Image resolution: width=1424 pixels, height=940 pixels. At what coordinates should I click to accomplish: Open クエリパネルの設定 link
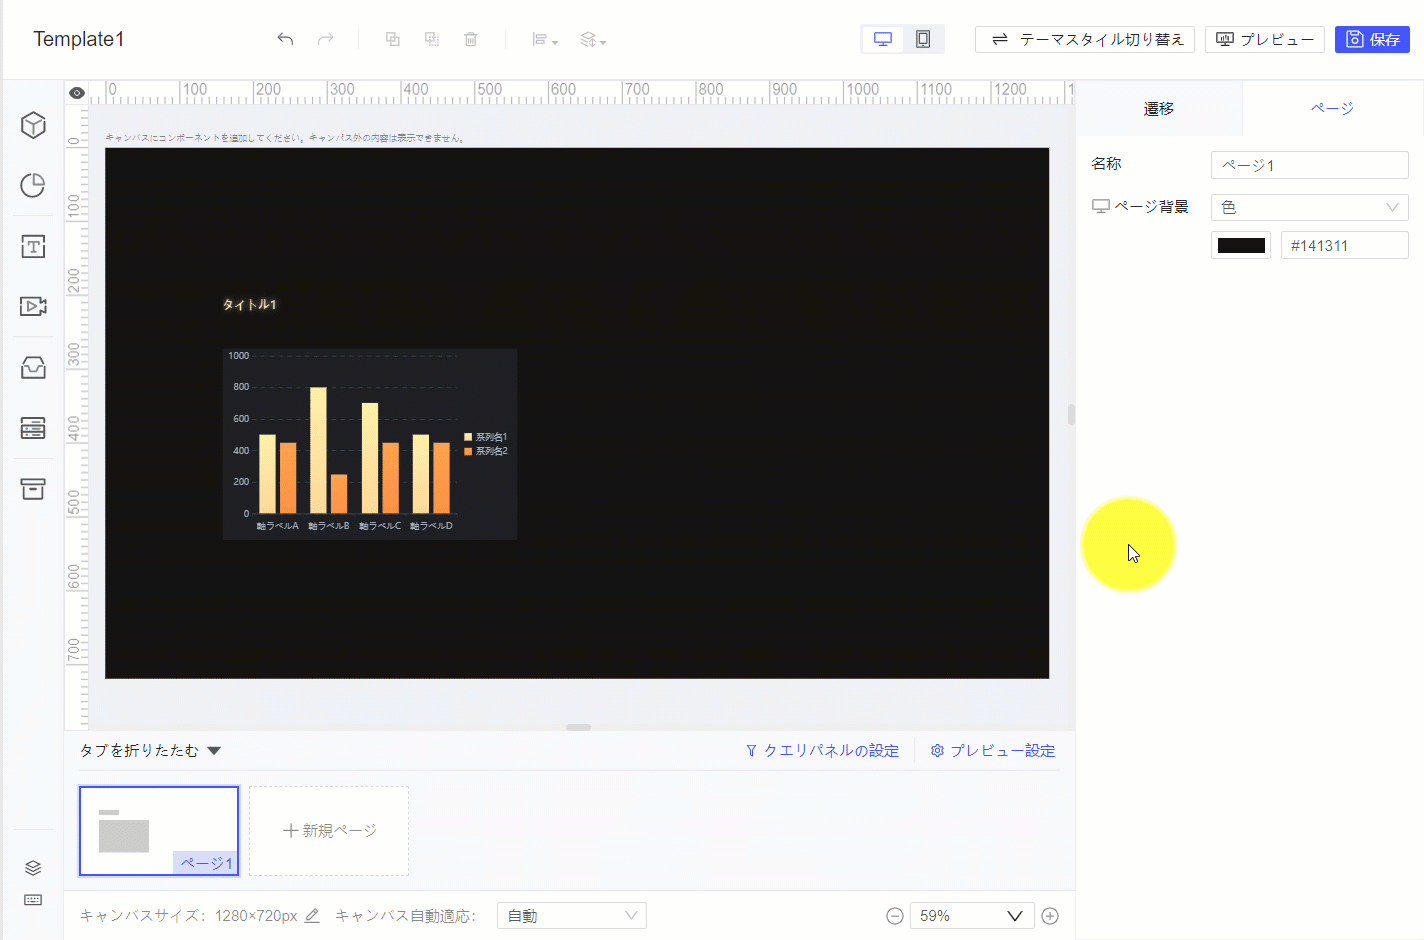pos(822,750)
